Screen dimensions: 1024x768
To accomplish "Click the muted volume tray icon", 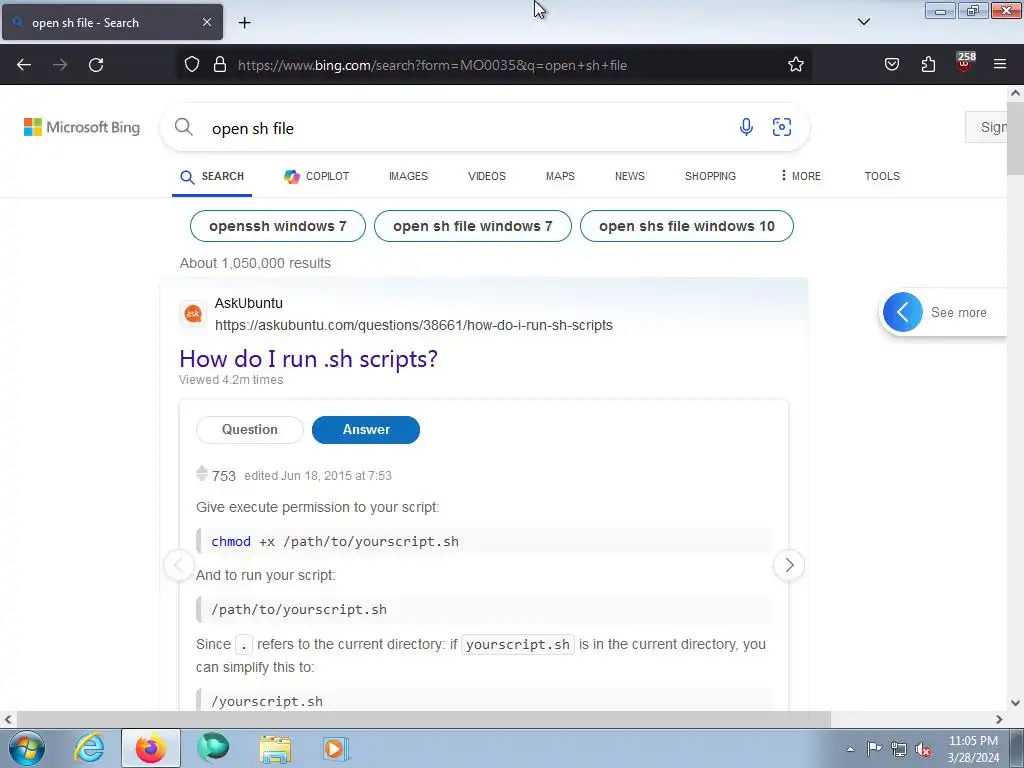I will coord(923,750).
